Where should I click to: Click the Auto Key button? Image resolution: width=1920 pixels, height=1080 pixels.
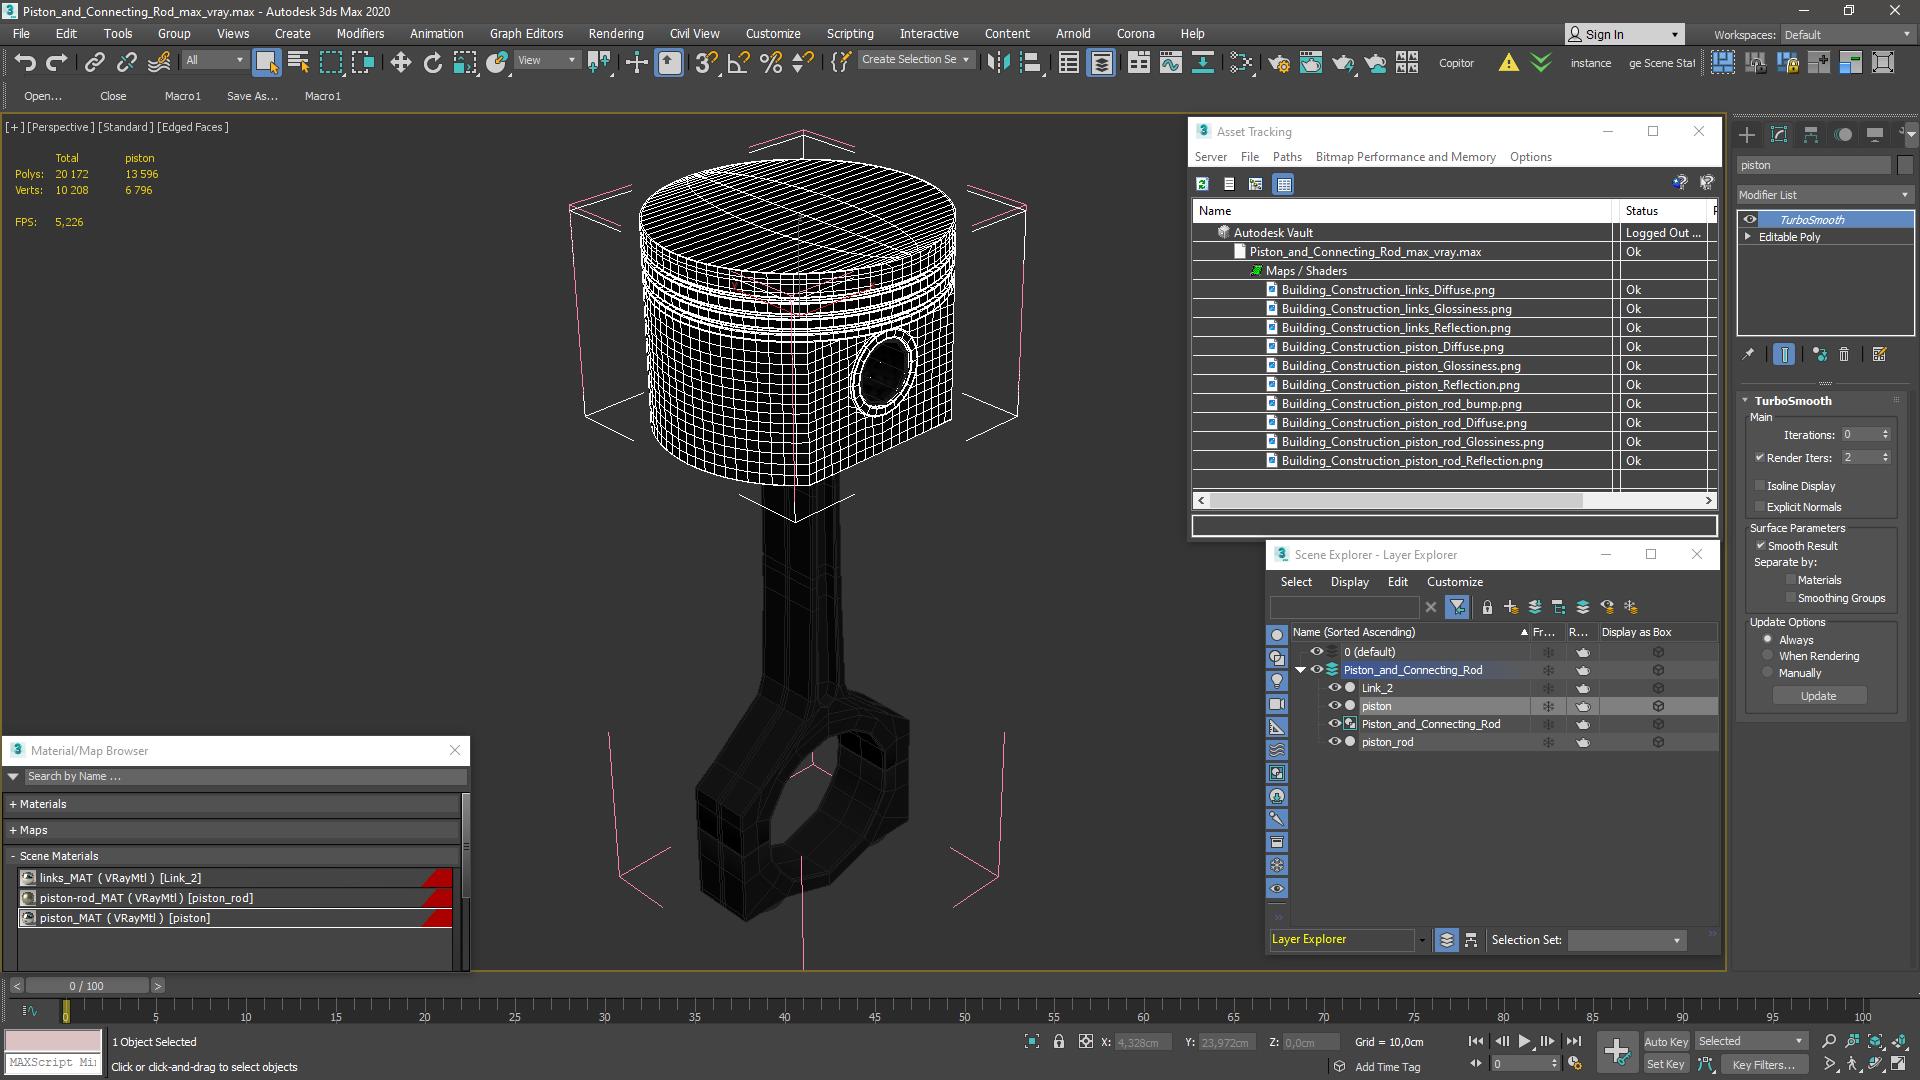(x=1665, y=1042)
